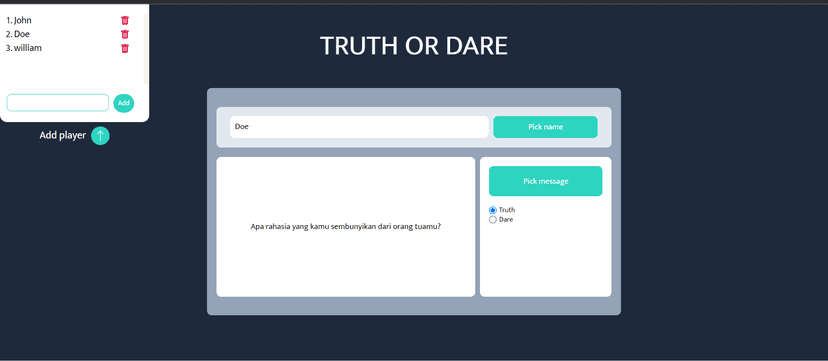Select the Truth radio option
The image size is (828, 361).
pos(493,210)
